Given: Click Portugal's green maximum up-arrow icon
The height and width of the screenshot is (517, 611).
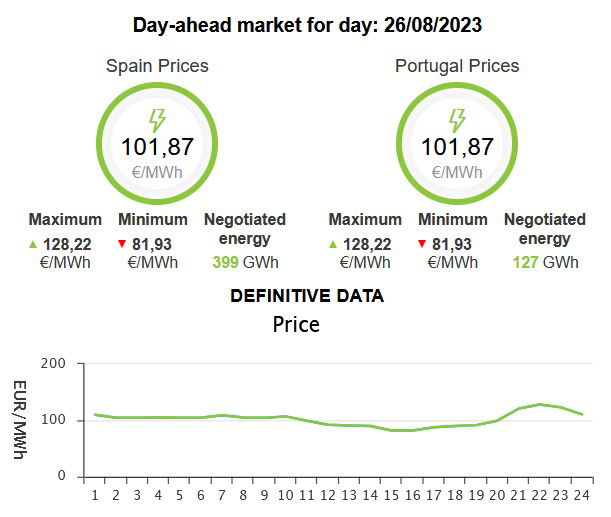Looking at the screenshot, I should pyautogui.click(x=333, y=244).
